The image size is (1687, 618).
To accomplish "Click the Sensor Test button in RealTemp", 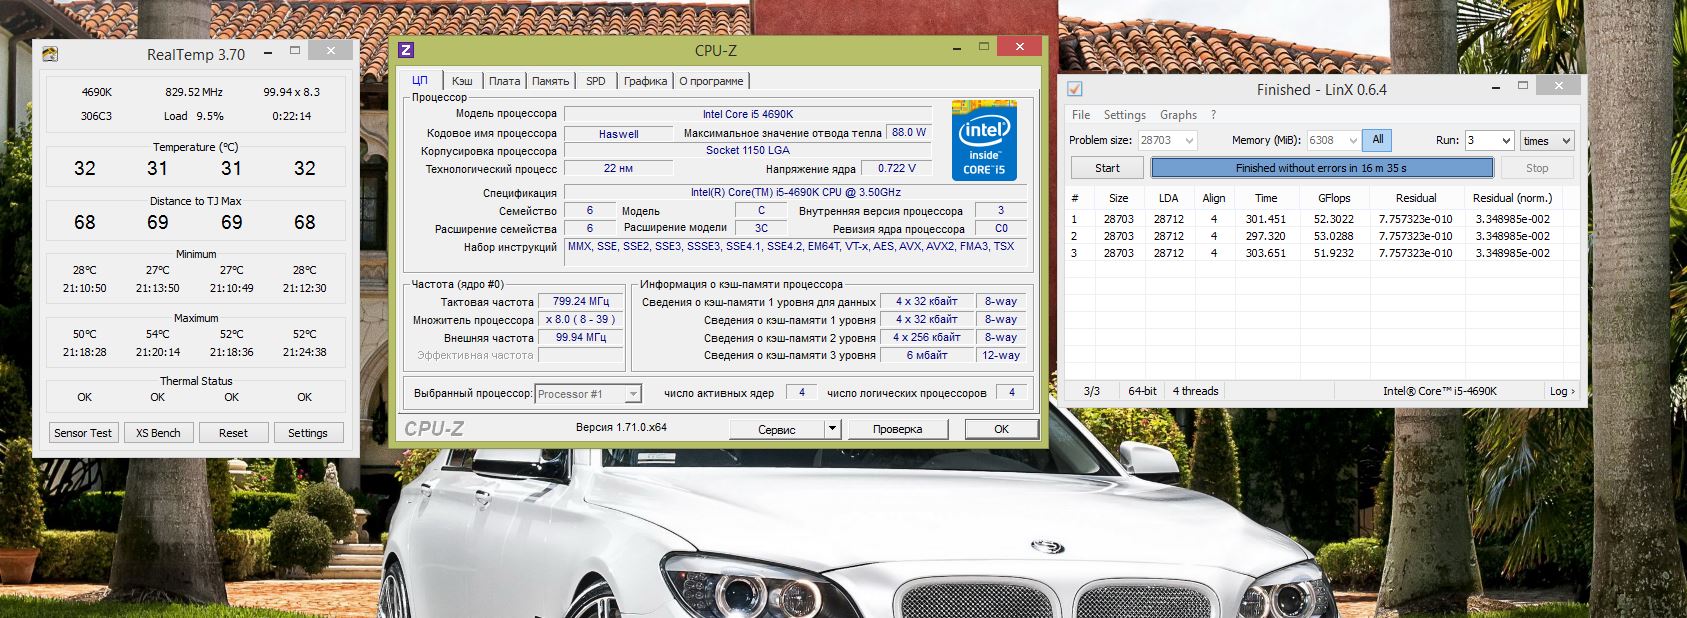I will pyautogui.click(x=83, y=433).
